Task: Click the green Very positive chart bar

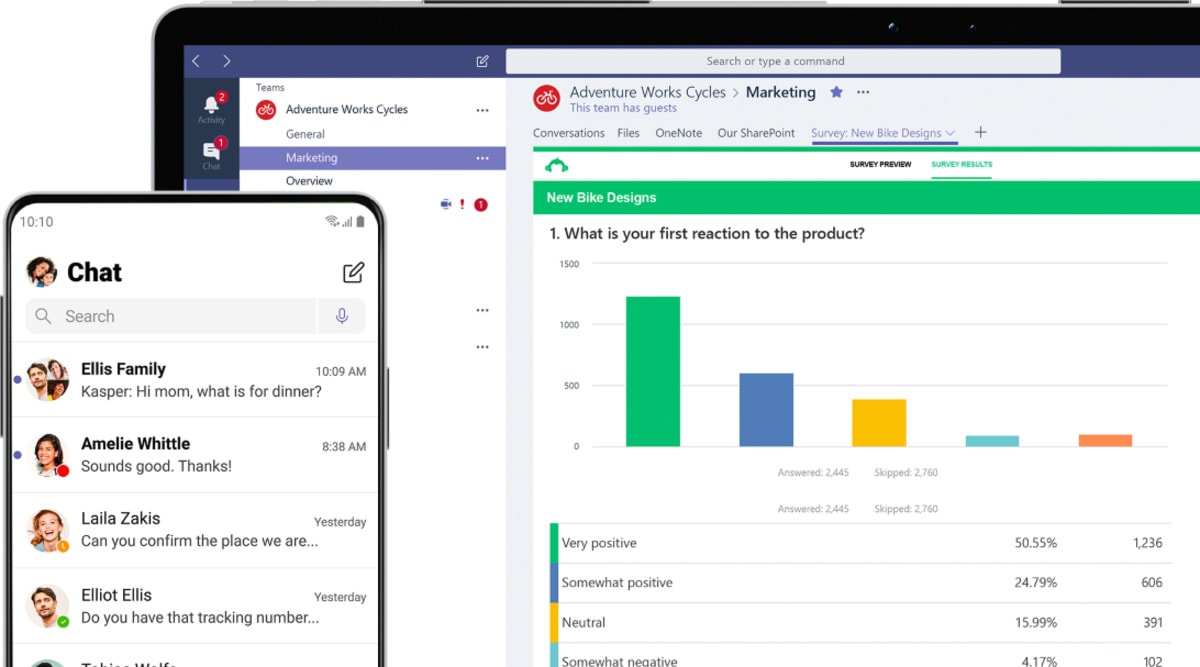Action: coord(652,371)
